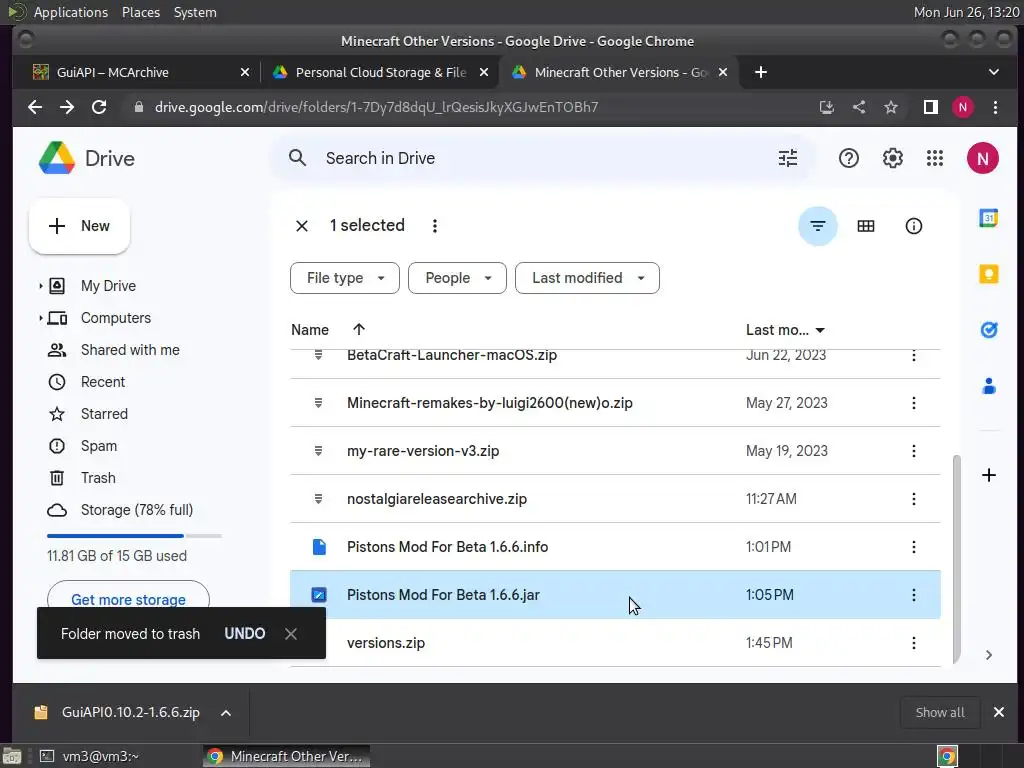Viewport: 1024px width, 768px height.
Task: Open more actions for Pistons Mod .info file
Action: point(913,547)
